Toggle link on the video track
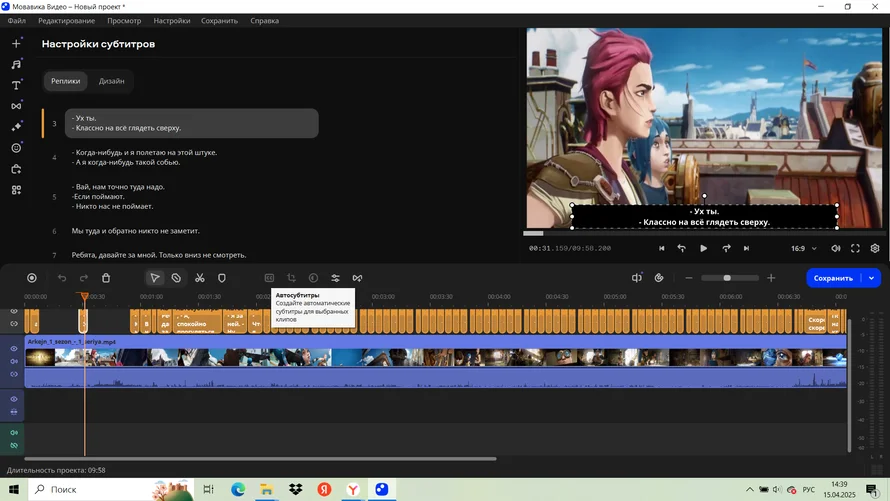The width and height of the screenshot is (890, 501). [x=14, y=374]
